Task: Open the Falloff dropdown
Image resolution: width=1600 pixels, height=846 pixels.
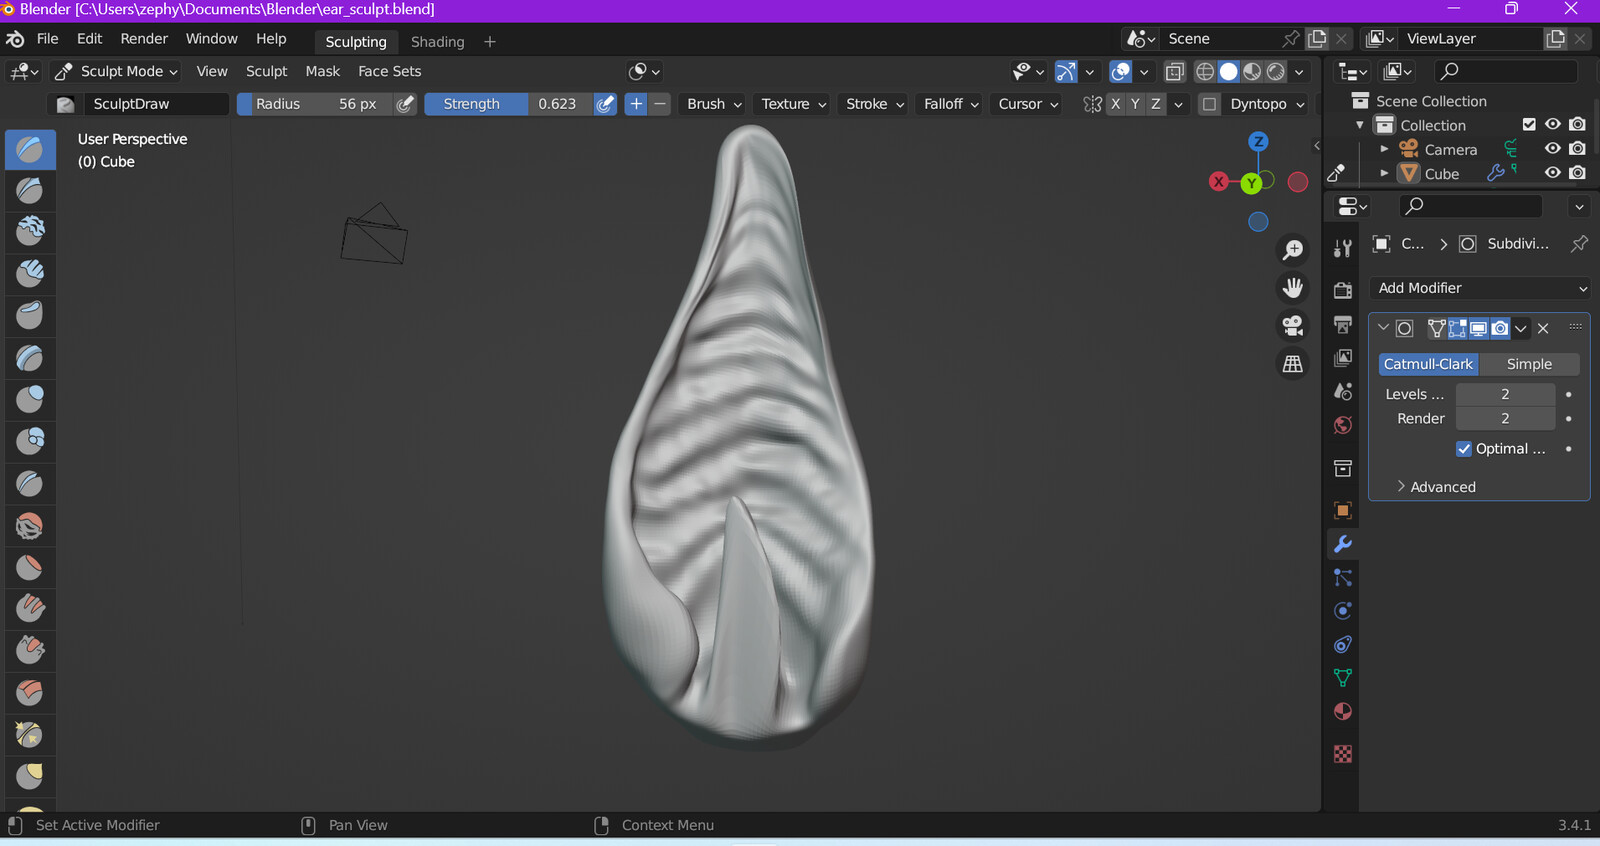Action: click(951, 104)
